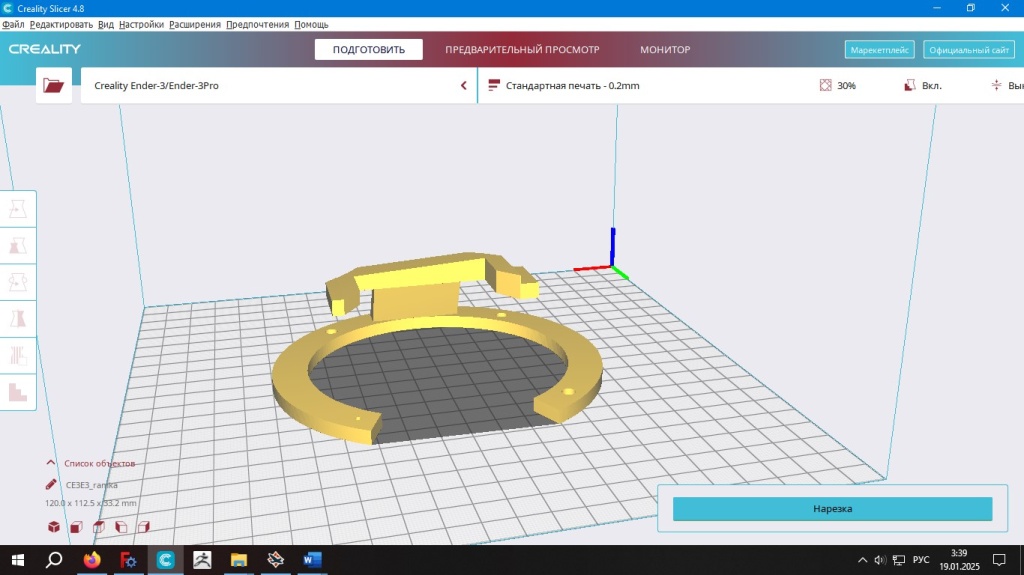Open Стандартная печать - 0.2mm profile dropdown
Image resolution: width=1024 pixels, height=575 pixels.
(572, 85)
